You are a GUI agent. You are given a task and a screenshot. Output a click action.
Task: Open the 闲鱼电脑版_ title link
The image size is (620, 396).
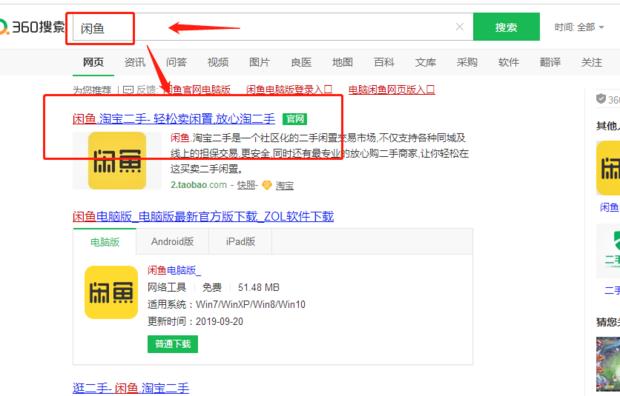click(x=174, y=270)
